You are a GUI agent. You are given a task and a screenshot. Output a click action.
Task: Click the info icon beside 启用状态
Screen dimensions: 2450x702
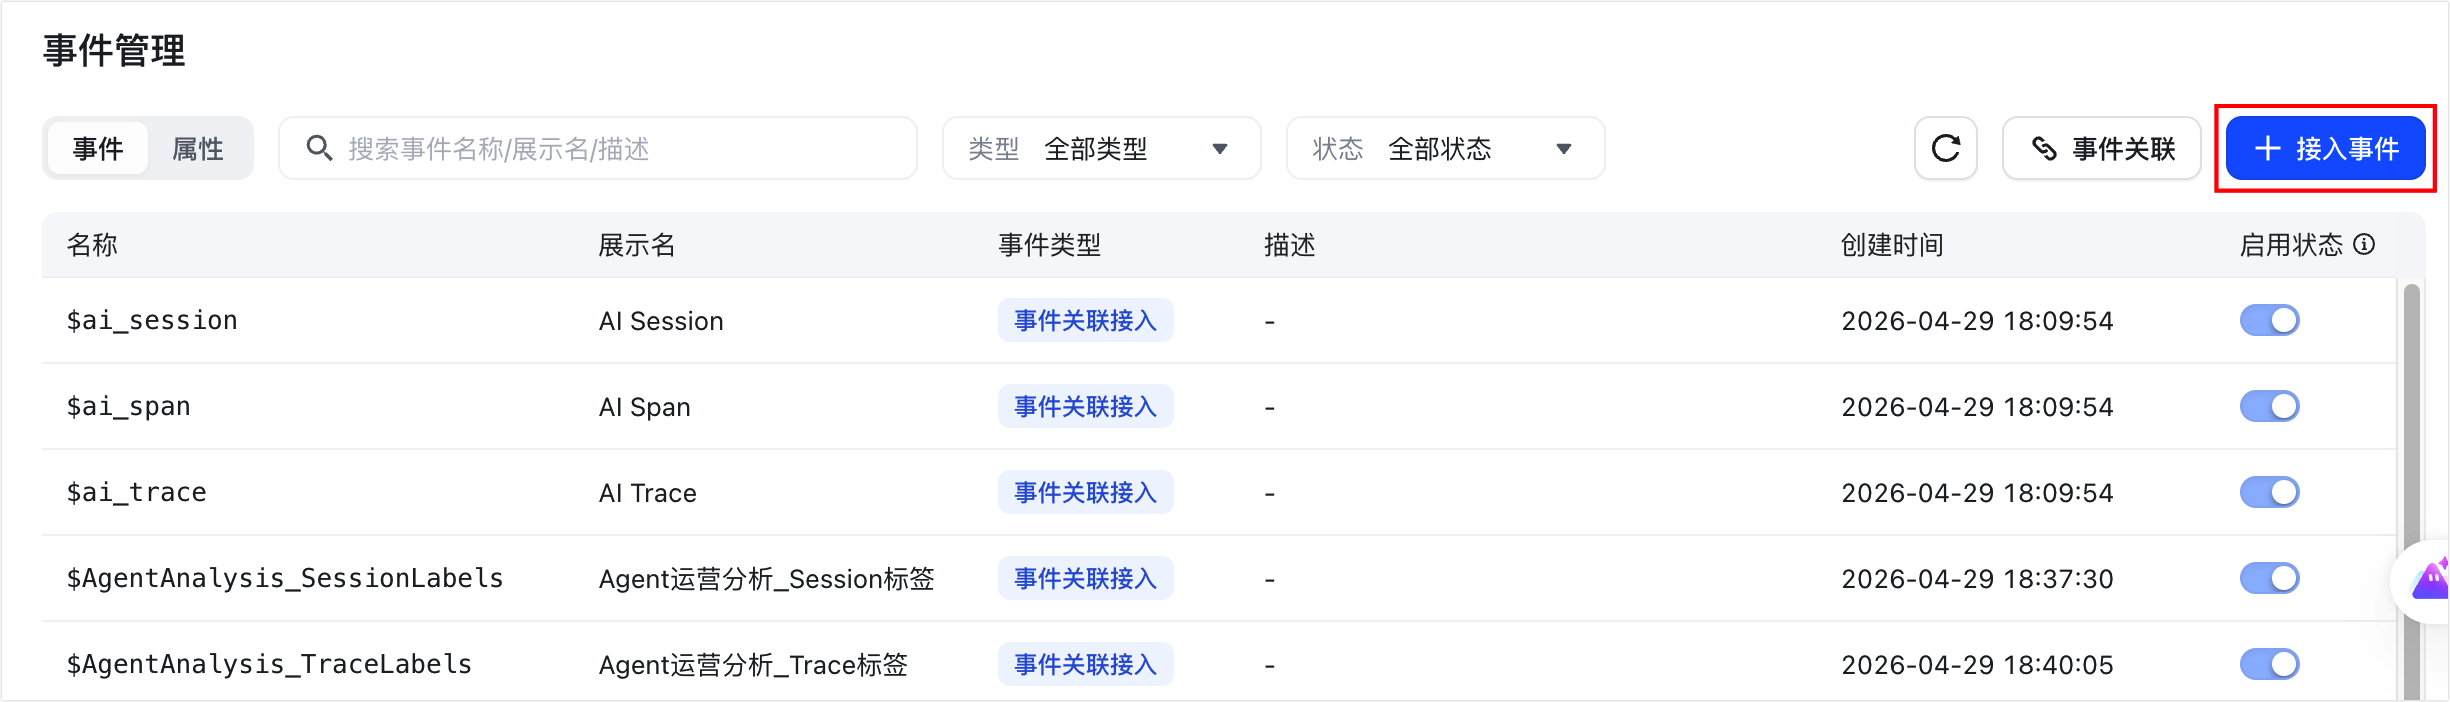pyautogui.click(x=2364, y=245)
